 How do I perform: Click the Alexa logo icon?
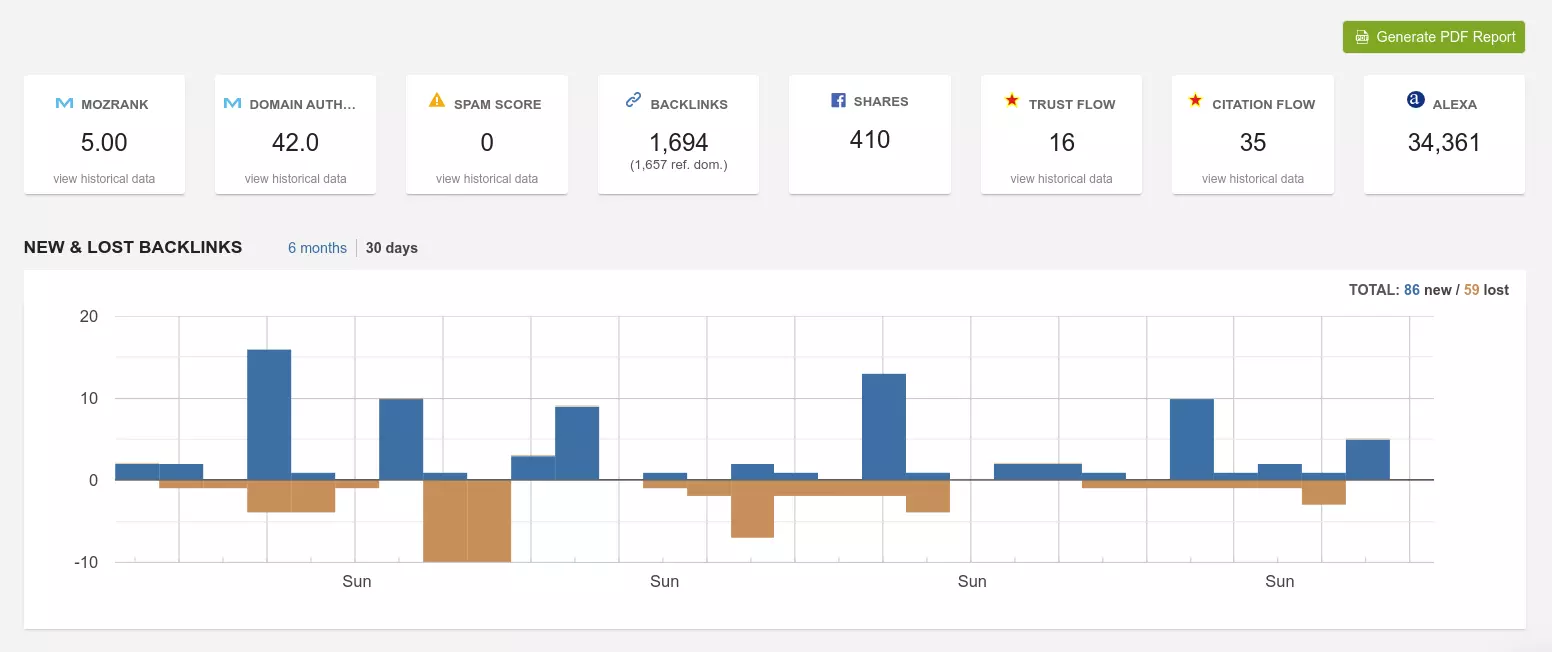(1415, 100)
